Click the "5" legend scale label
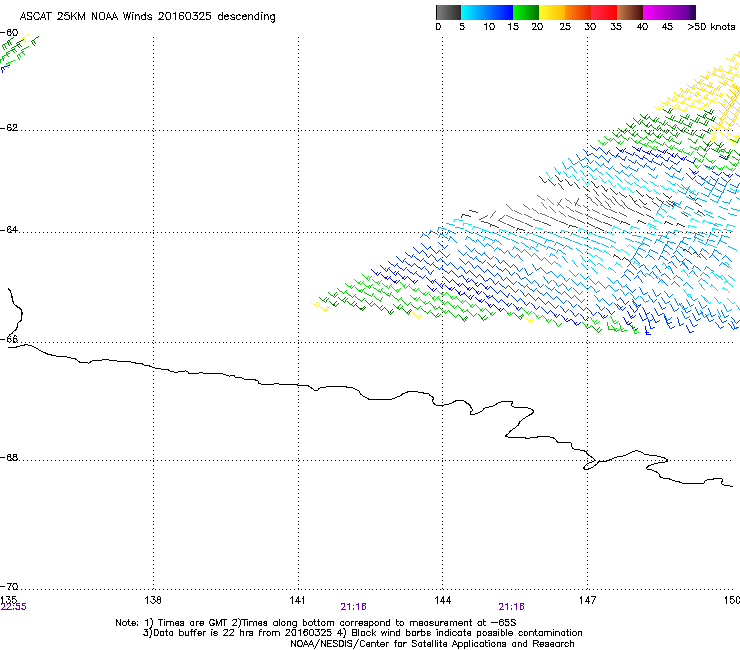 (462, 27)
